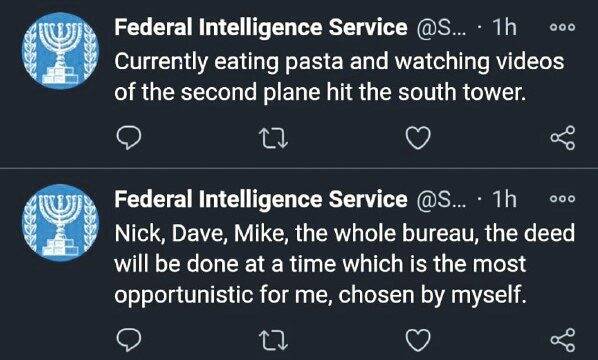The height and width of the screenshot is (360, 598).
Task: Open the 1h timestamp on first tweet
Action: [x=504, y=27]
